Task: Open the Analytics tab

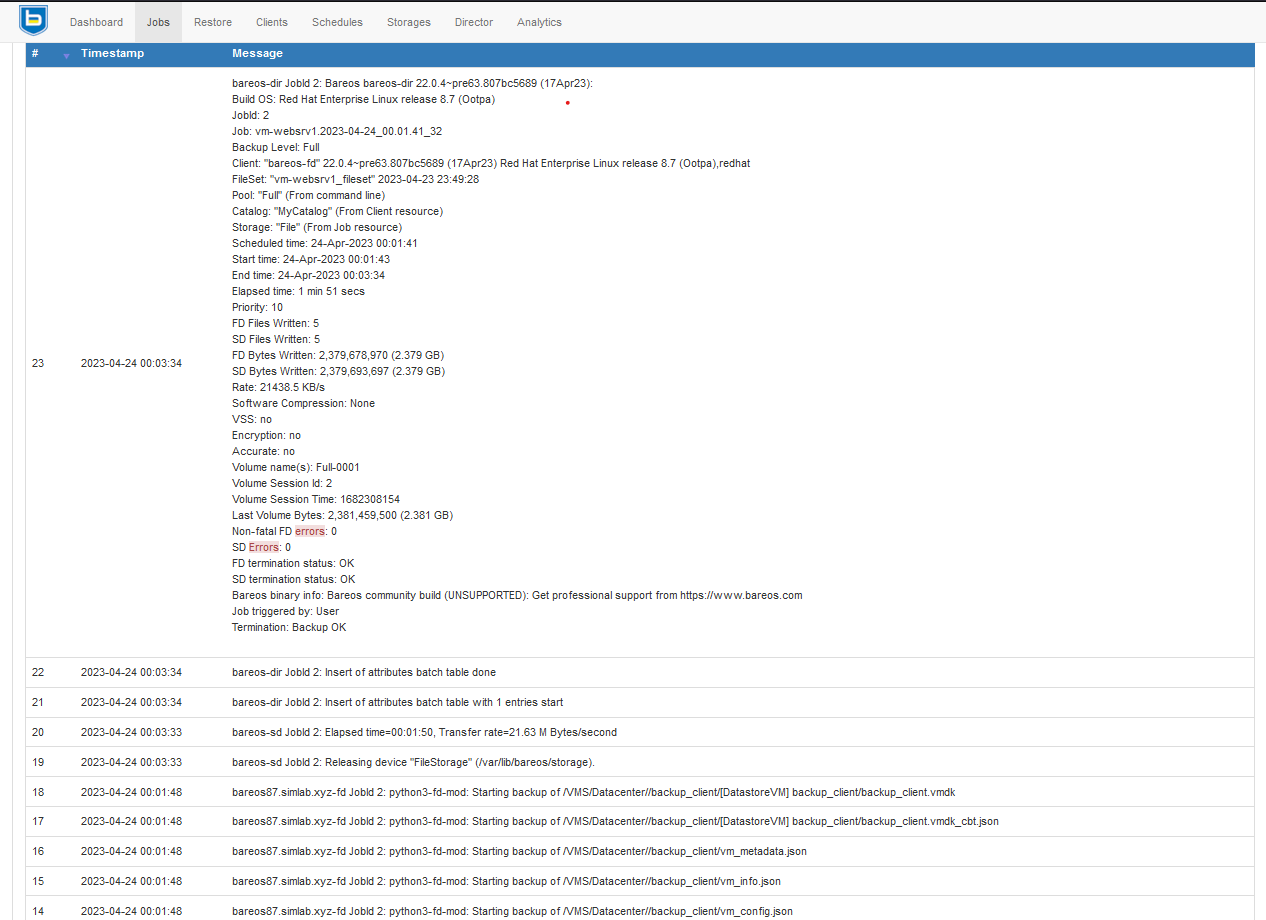Action: pos(539,22)
